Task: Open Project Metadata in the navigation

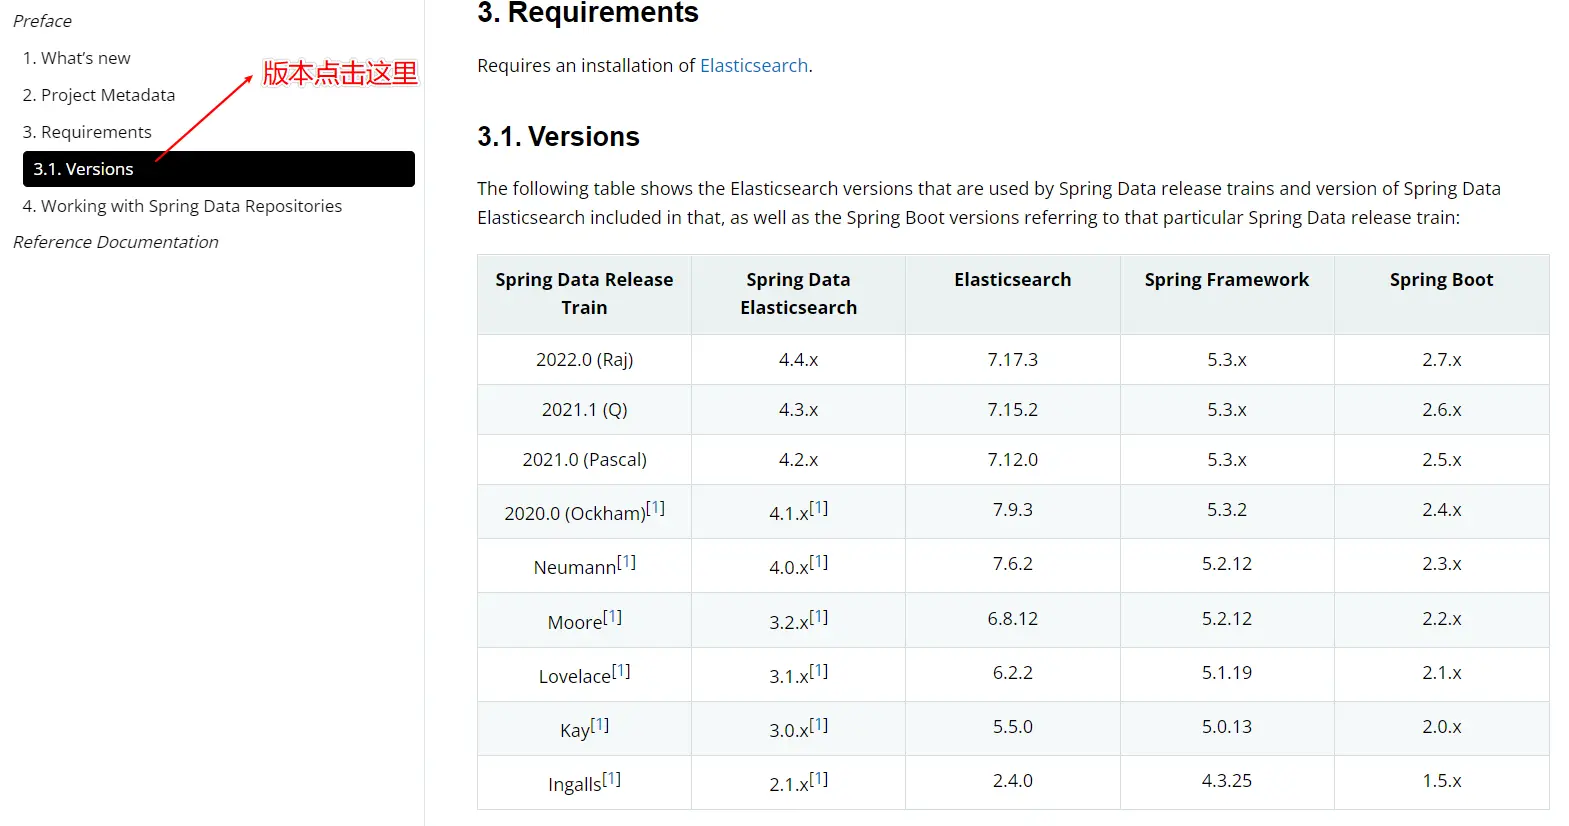Action: (x=99, y=95)
